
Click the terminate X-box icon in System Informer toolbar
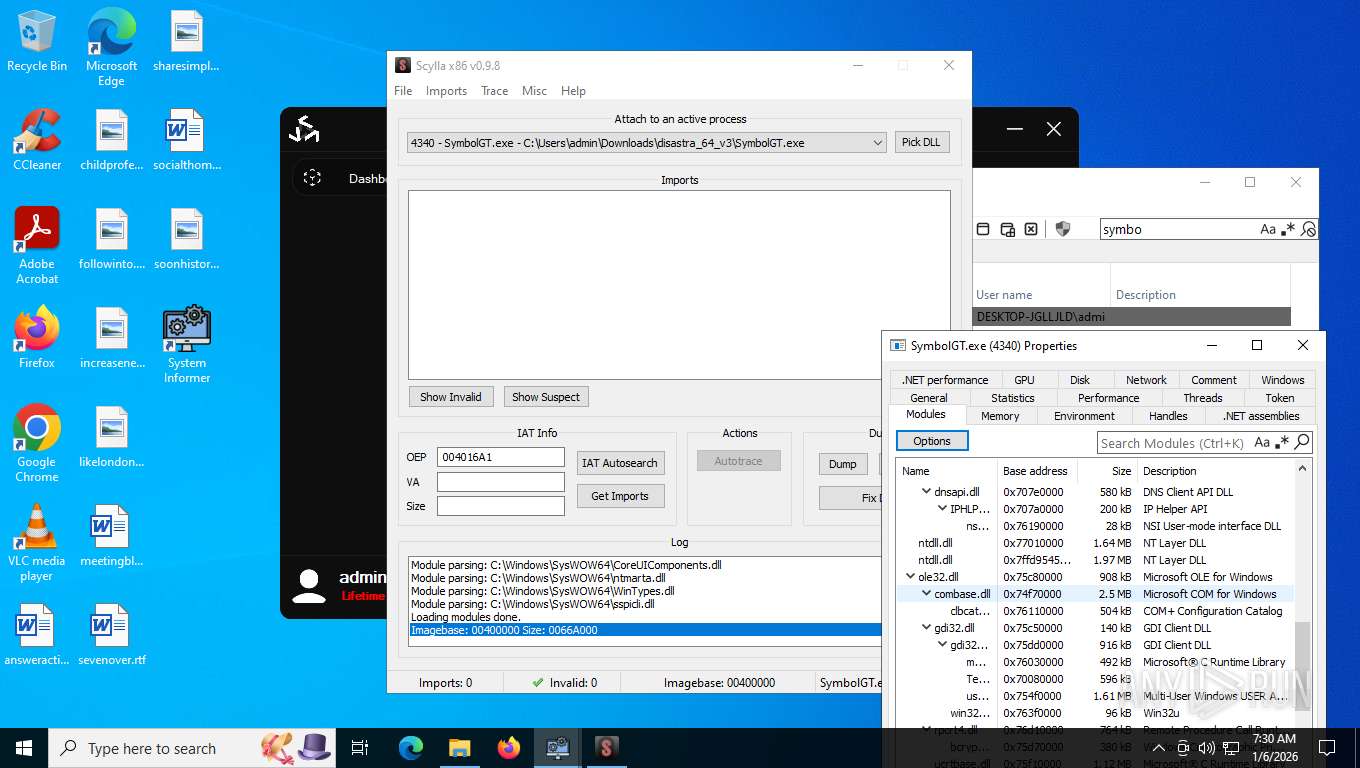point(1031,229)
